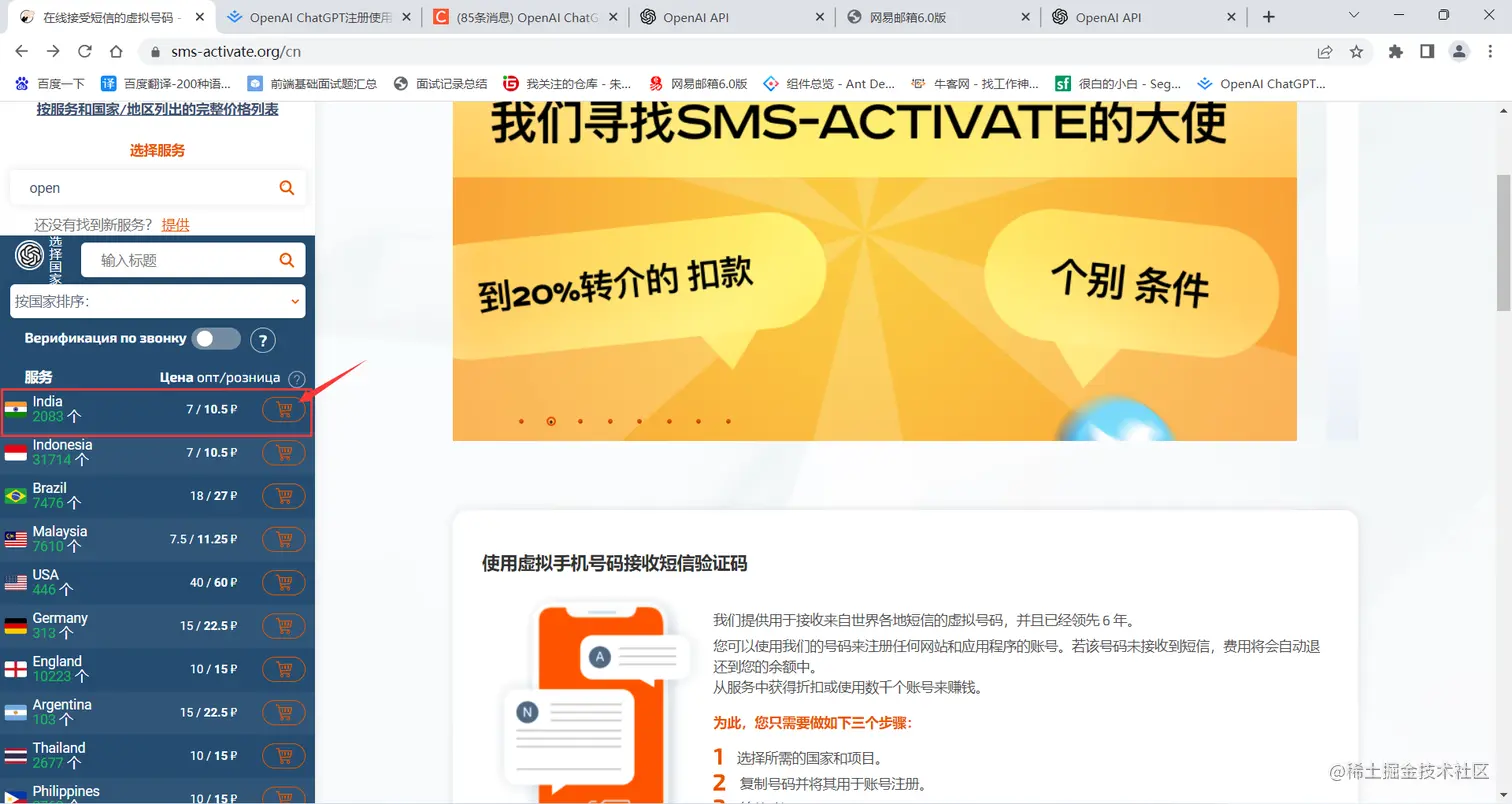Click search icon in country title field

point(287,261)
